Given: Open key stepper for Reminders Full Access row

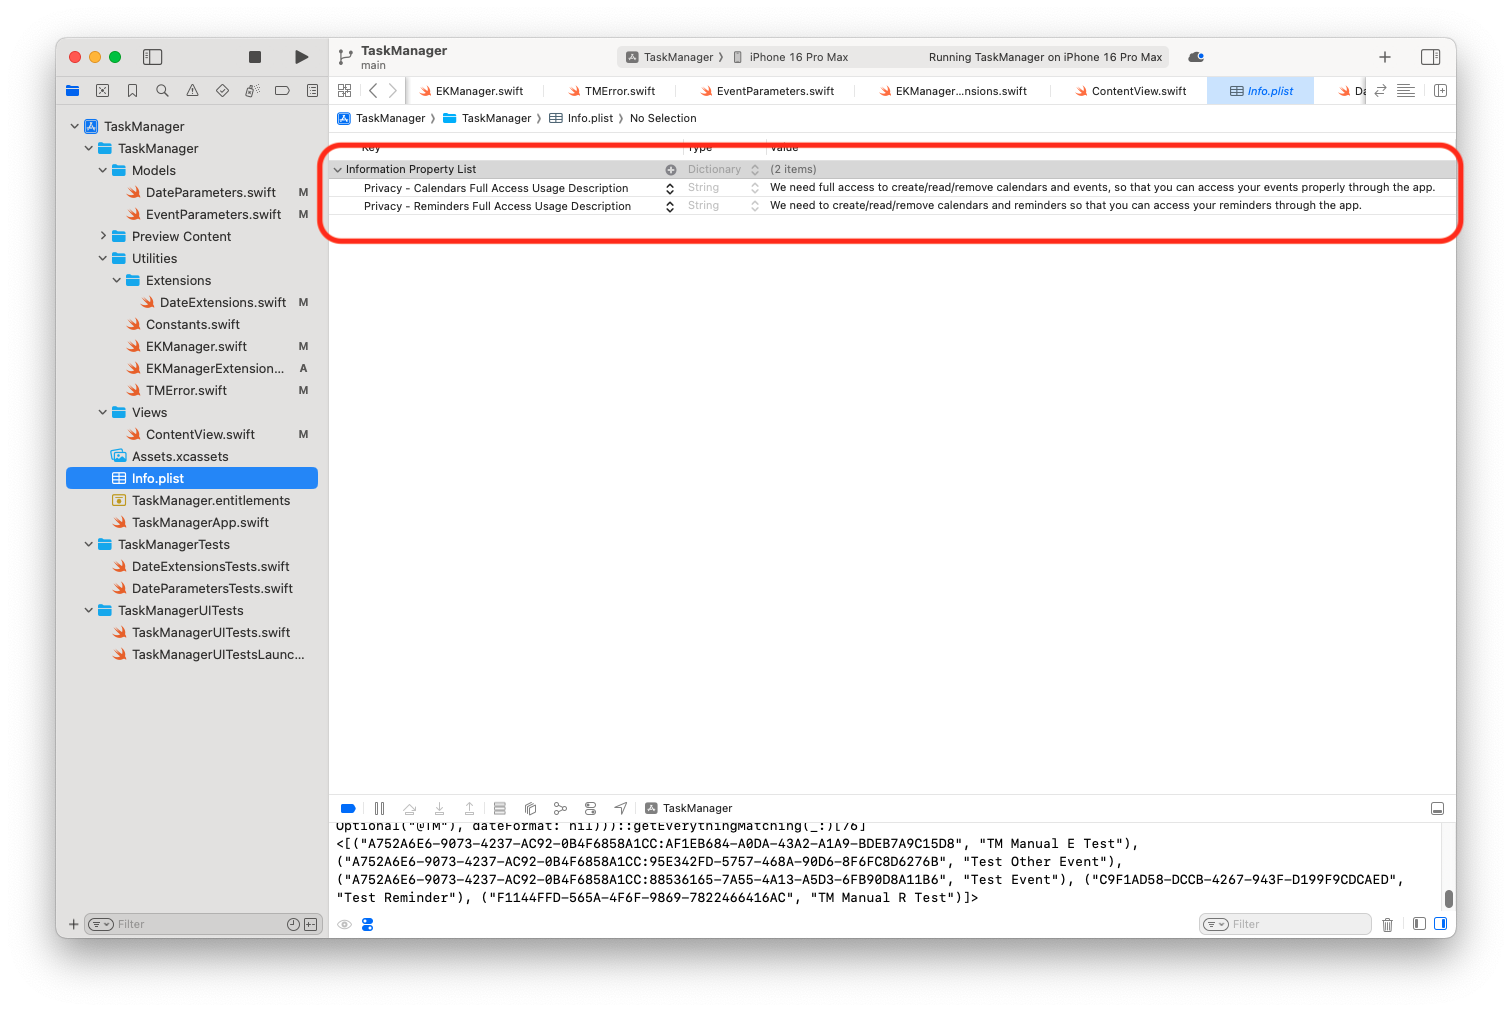Looking at the screenshot, I should [670, 206].
